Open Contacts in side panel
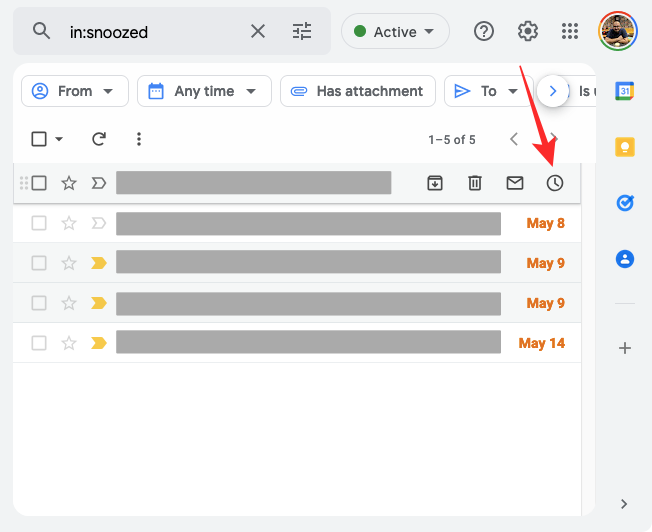Image resolution: width=652 pixels, height=532 pixels. 625,259
